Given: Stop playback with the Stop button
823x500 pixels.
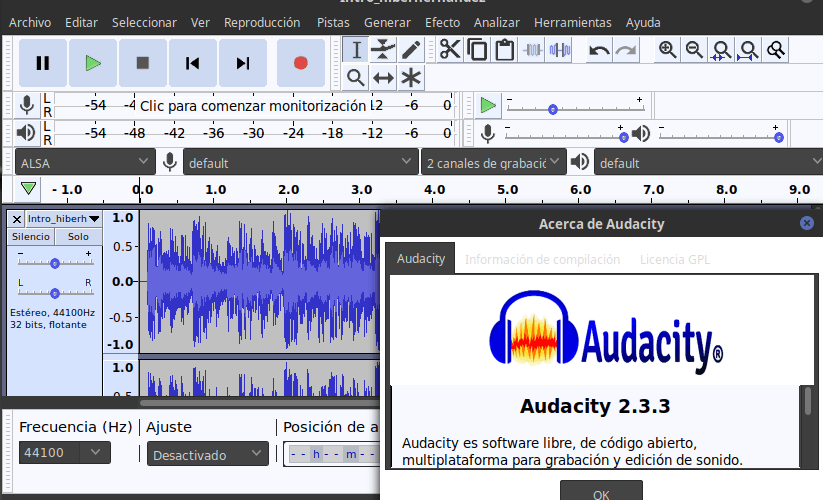Looking at the screenshot, I should point(143,63).
